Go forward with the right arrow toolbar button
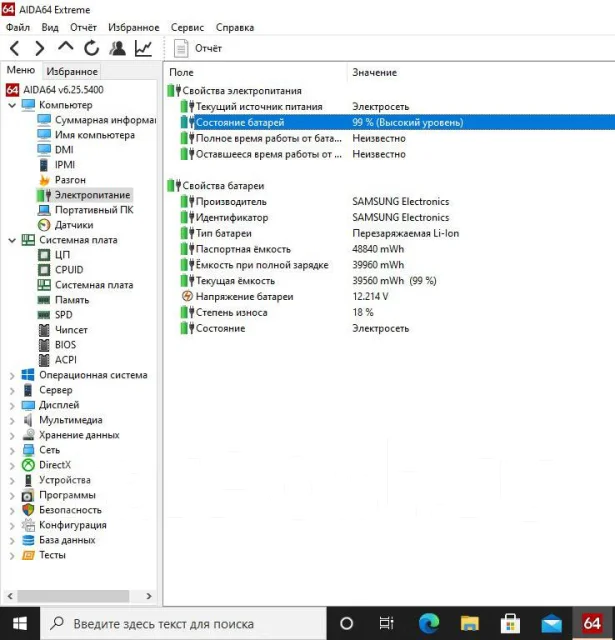The height and width of the screenshot is (640, 615). [40, 48]
